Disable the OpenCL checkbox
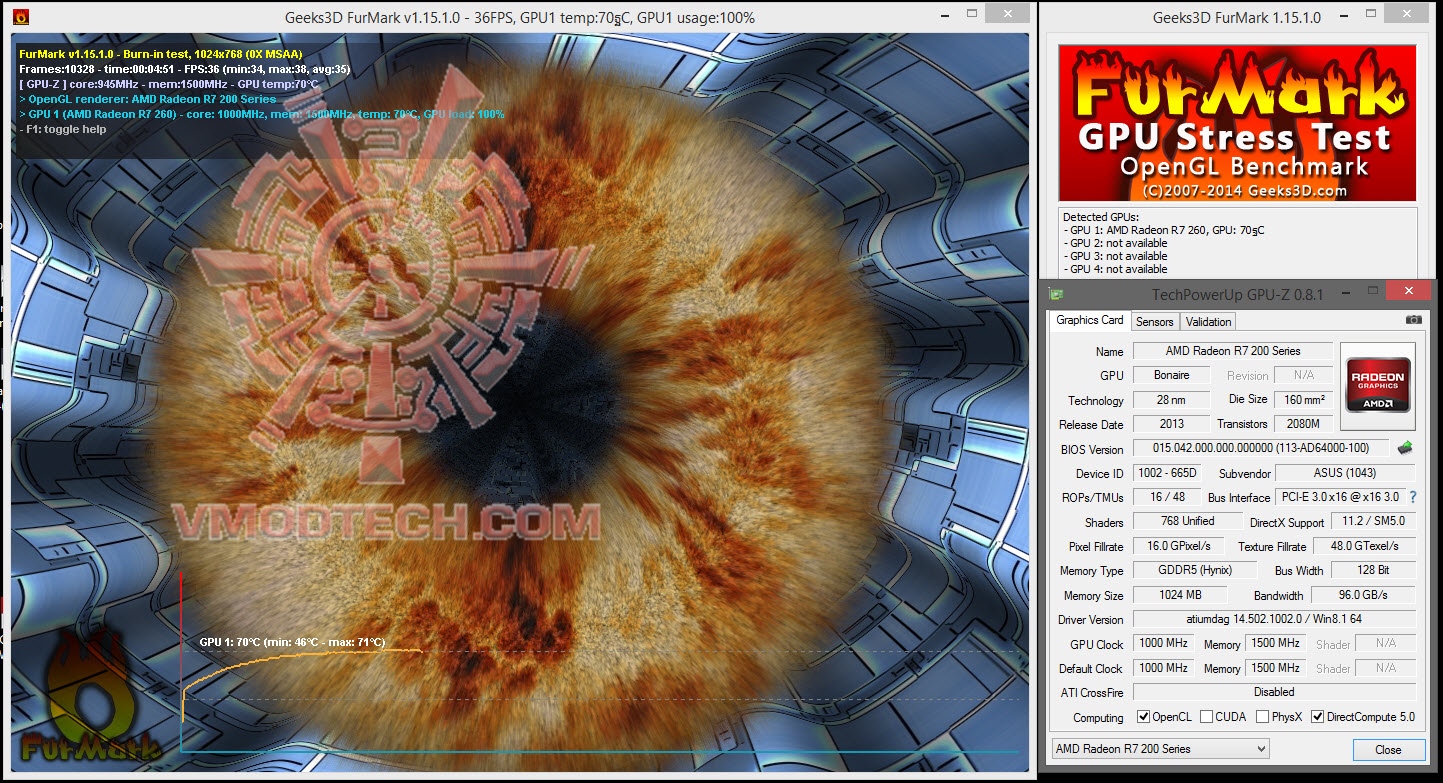The height and width of the screenshot is (783, 1443). click(x=1142, y=716)
